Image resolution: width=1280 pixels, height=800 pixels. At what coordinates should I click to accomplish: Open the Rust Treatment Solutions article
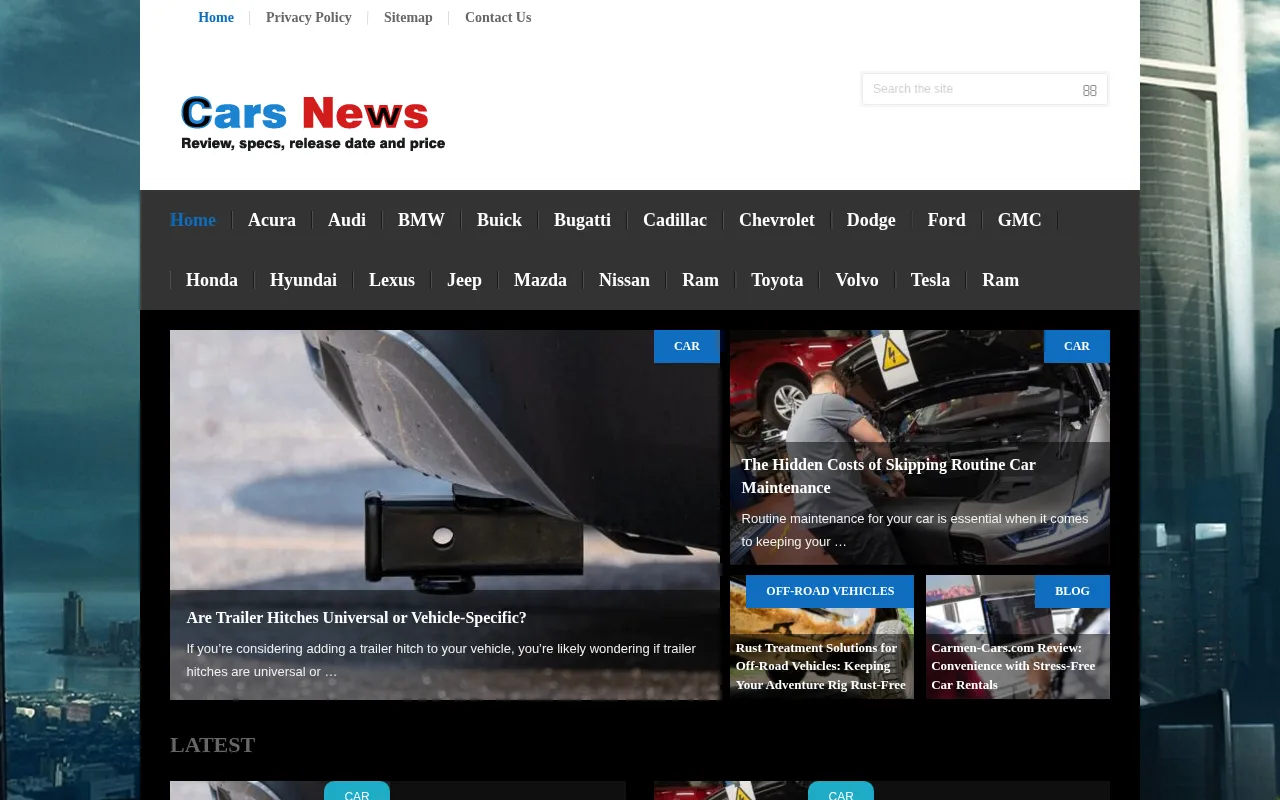click(x=820, y=666)
